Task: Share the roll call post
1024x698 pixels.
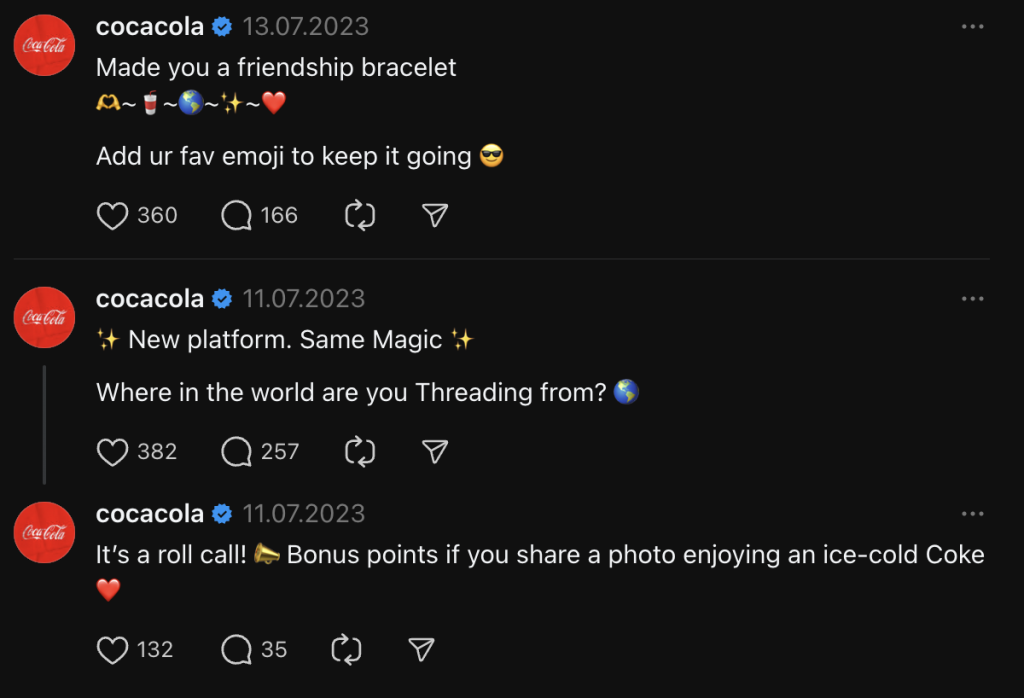Action: click(x=422, y=650)
